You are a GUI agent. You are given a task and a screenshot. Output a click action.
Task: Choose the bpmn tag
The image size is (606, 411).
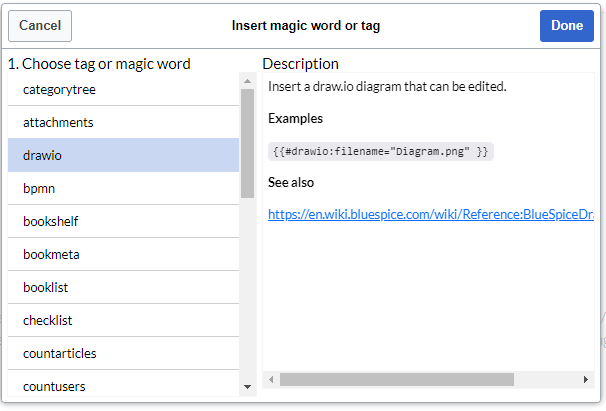coord(123,188)
